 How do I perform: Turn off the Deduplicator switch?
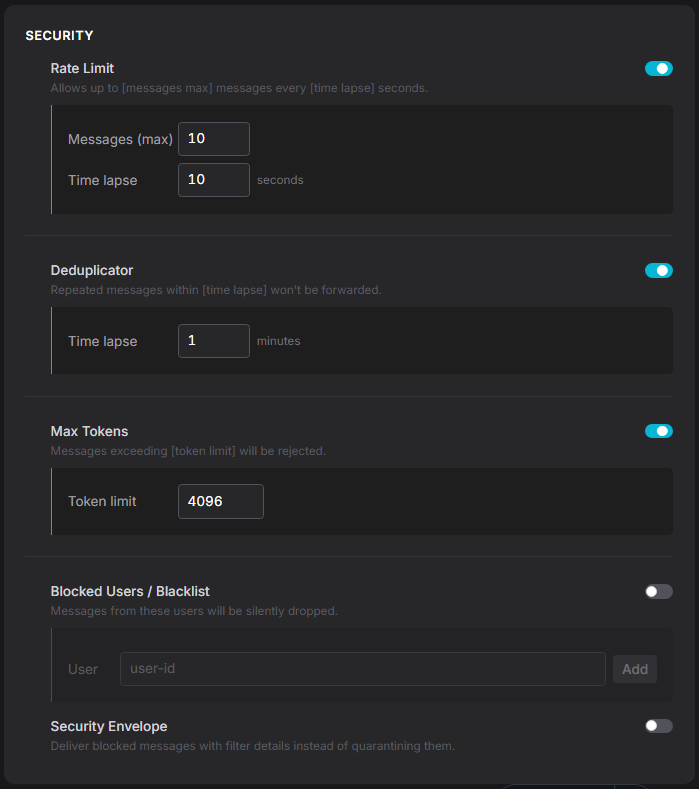click(x=659, y=271)
